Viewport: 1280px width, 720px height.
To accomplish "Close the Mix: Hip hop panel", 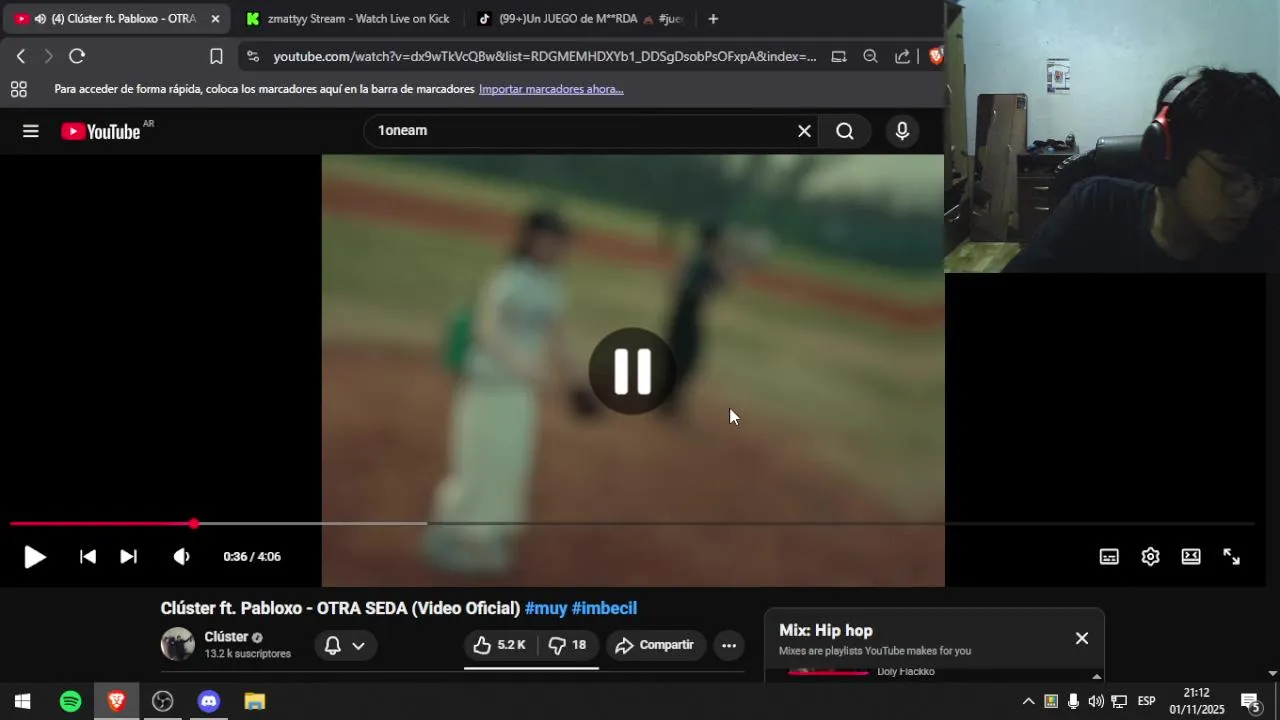I will point(1082,638).
